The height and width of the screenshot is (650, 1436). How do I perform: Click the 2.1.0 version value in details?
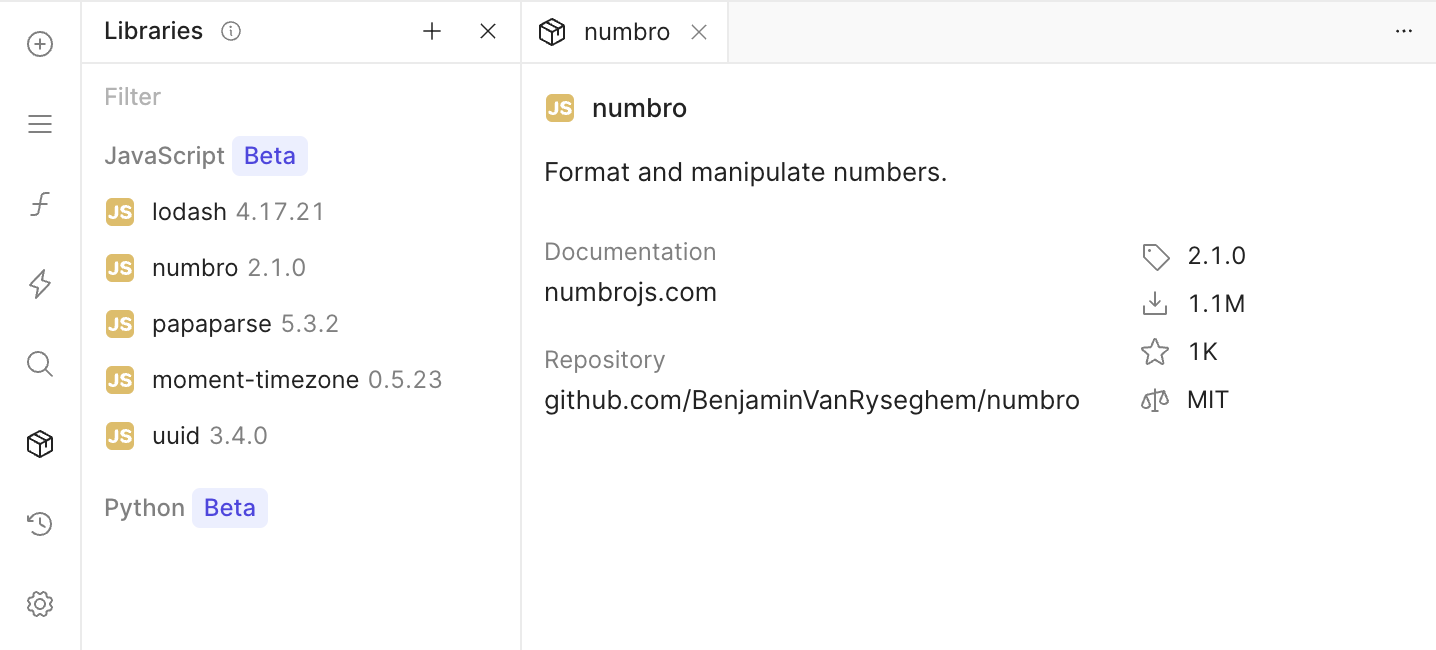click(x=1217, y=256)
